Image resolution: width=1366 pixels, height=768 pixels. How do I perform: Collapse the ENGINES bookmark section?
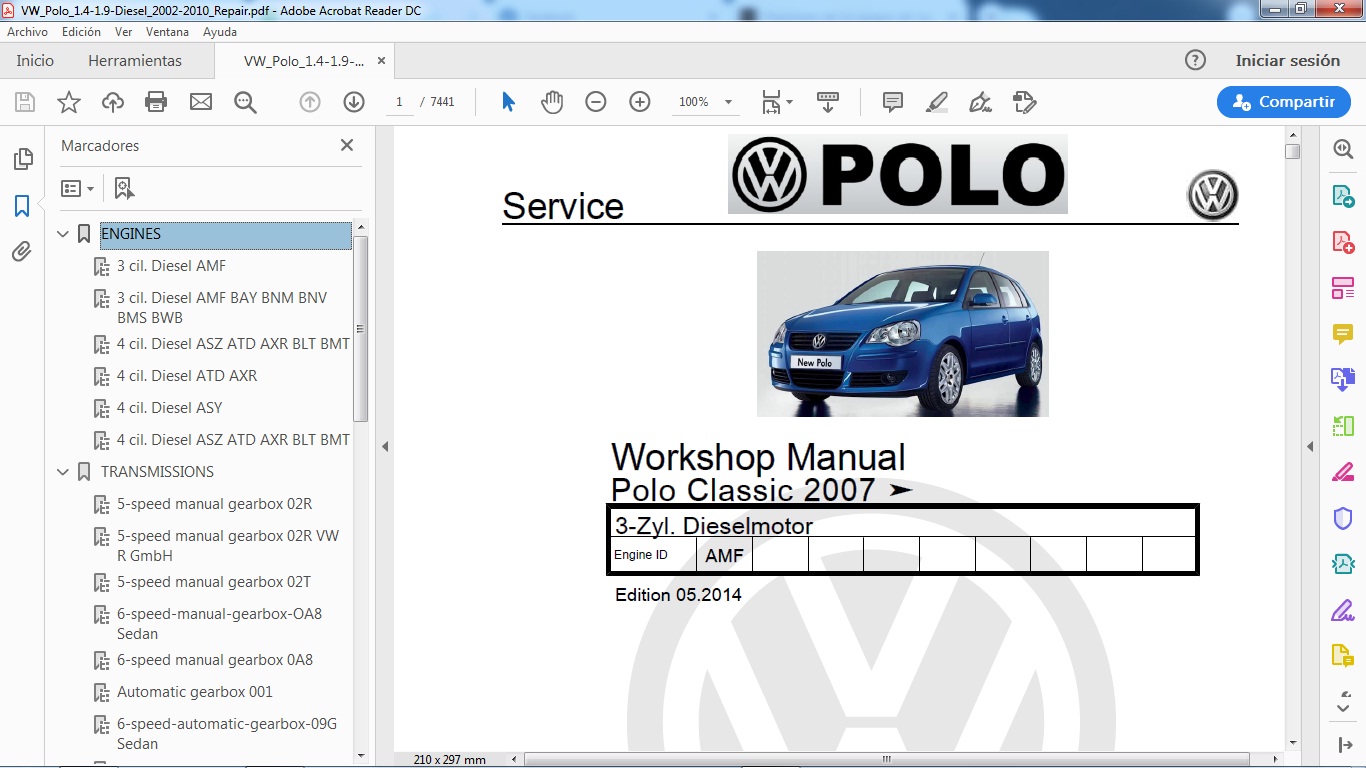63,233
